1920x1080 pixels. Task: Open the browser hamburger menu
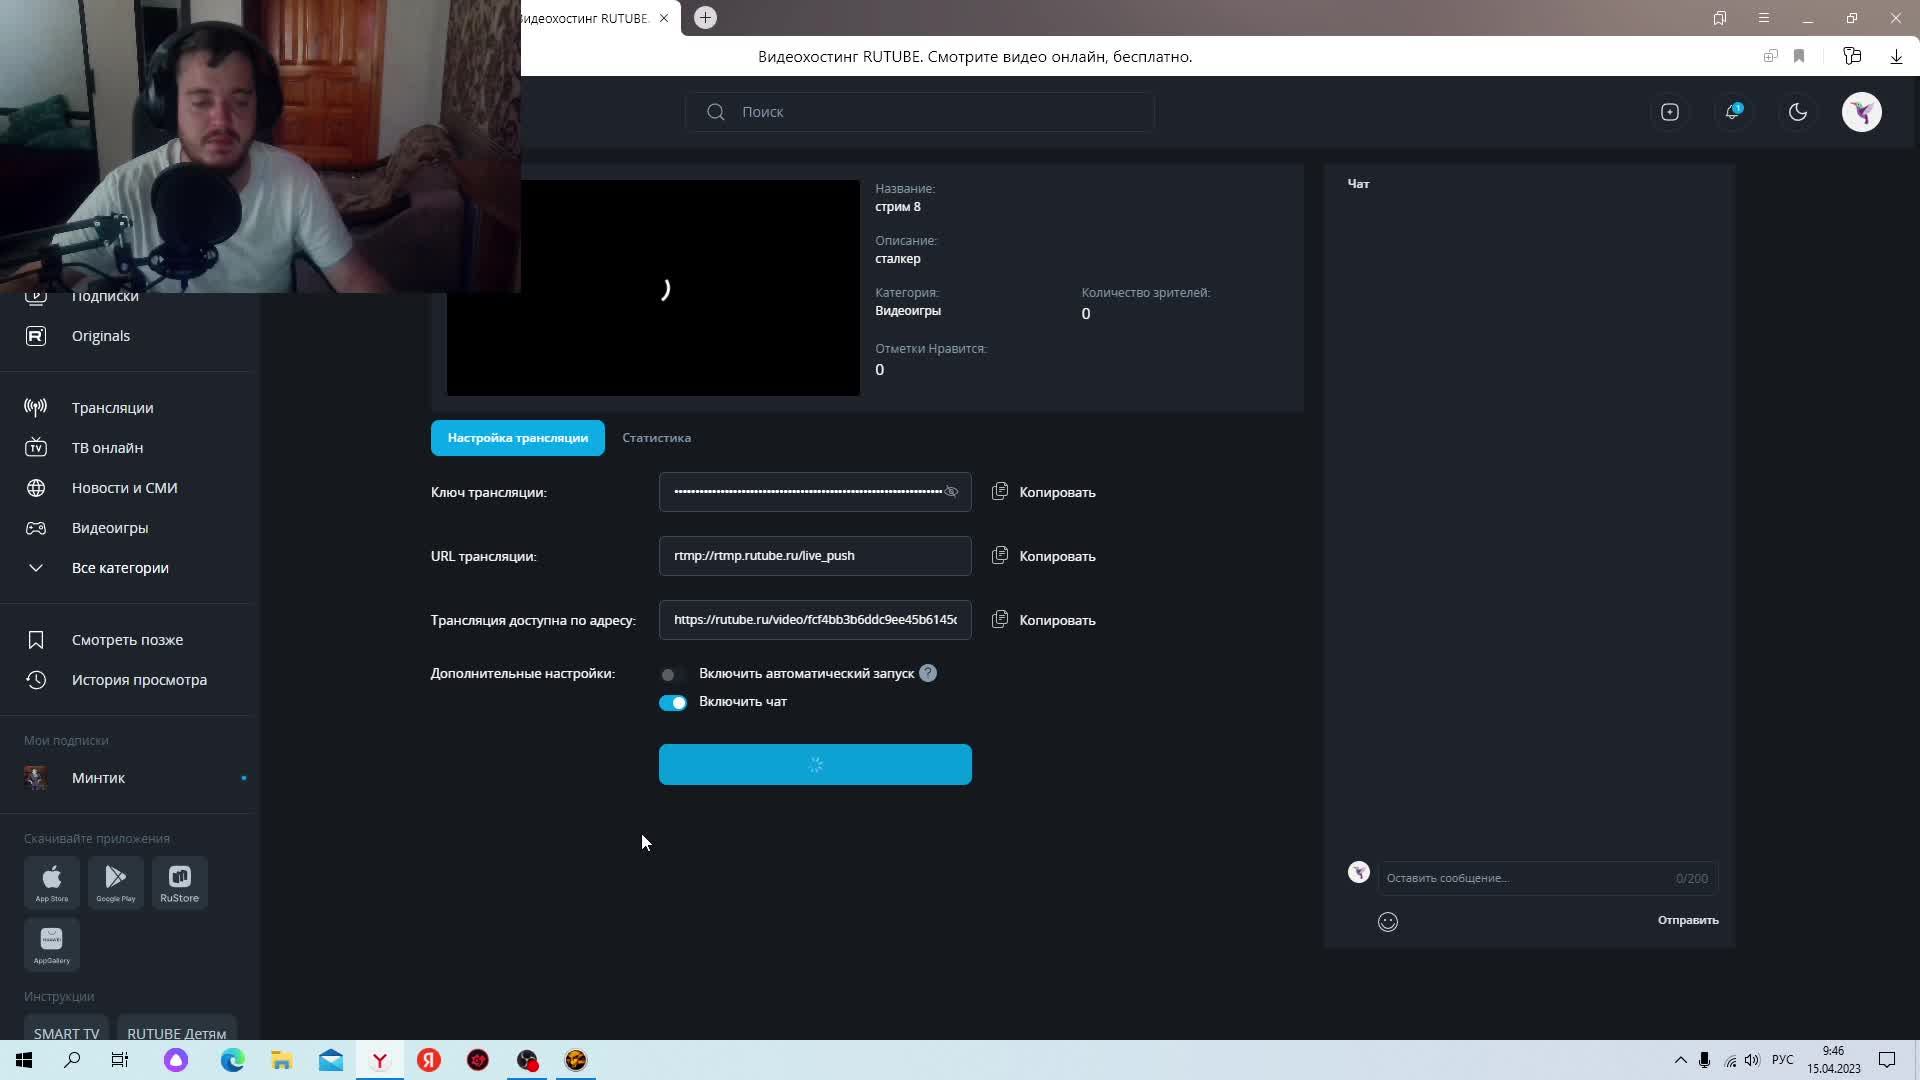[x=1763, y=18]
